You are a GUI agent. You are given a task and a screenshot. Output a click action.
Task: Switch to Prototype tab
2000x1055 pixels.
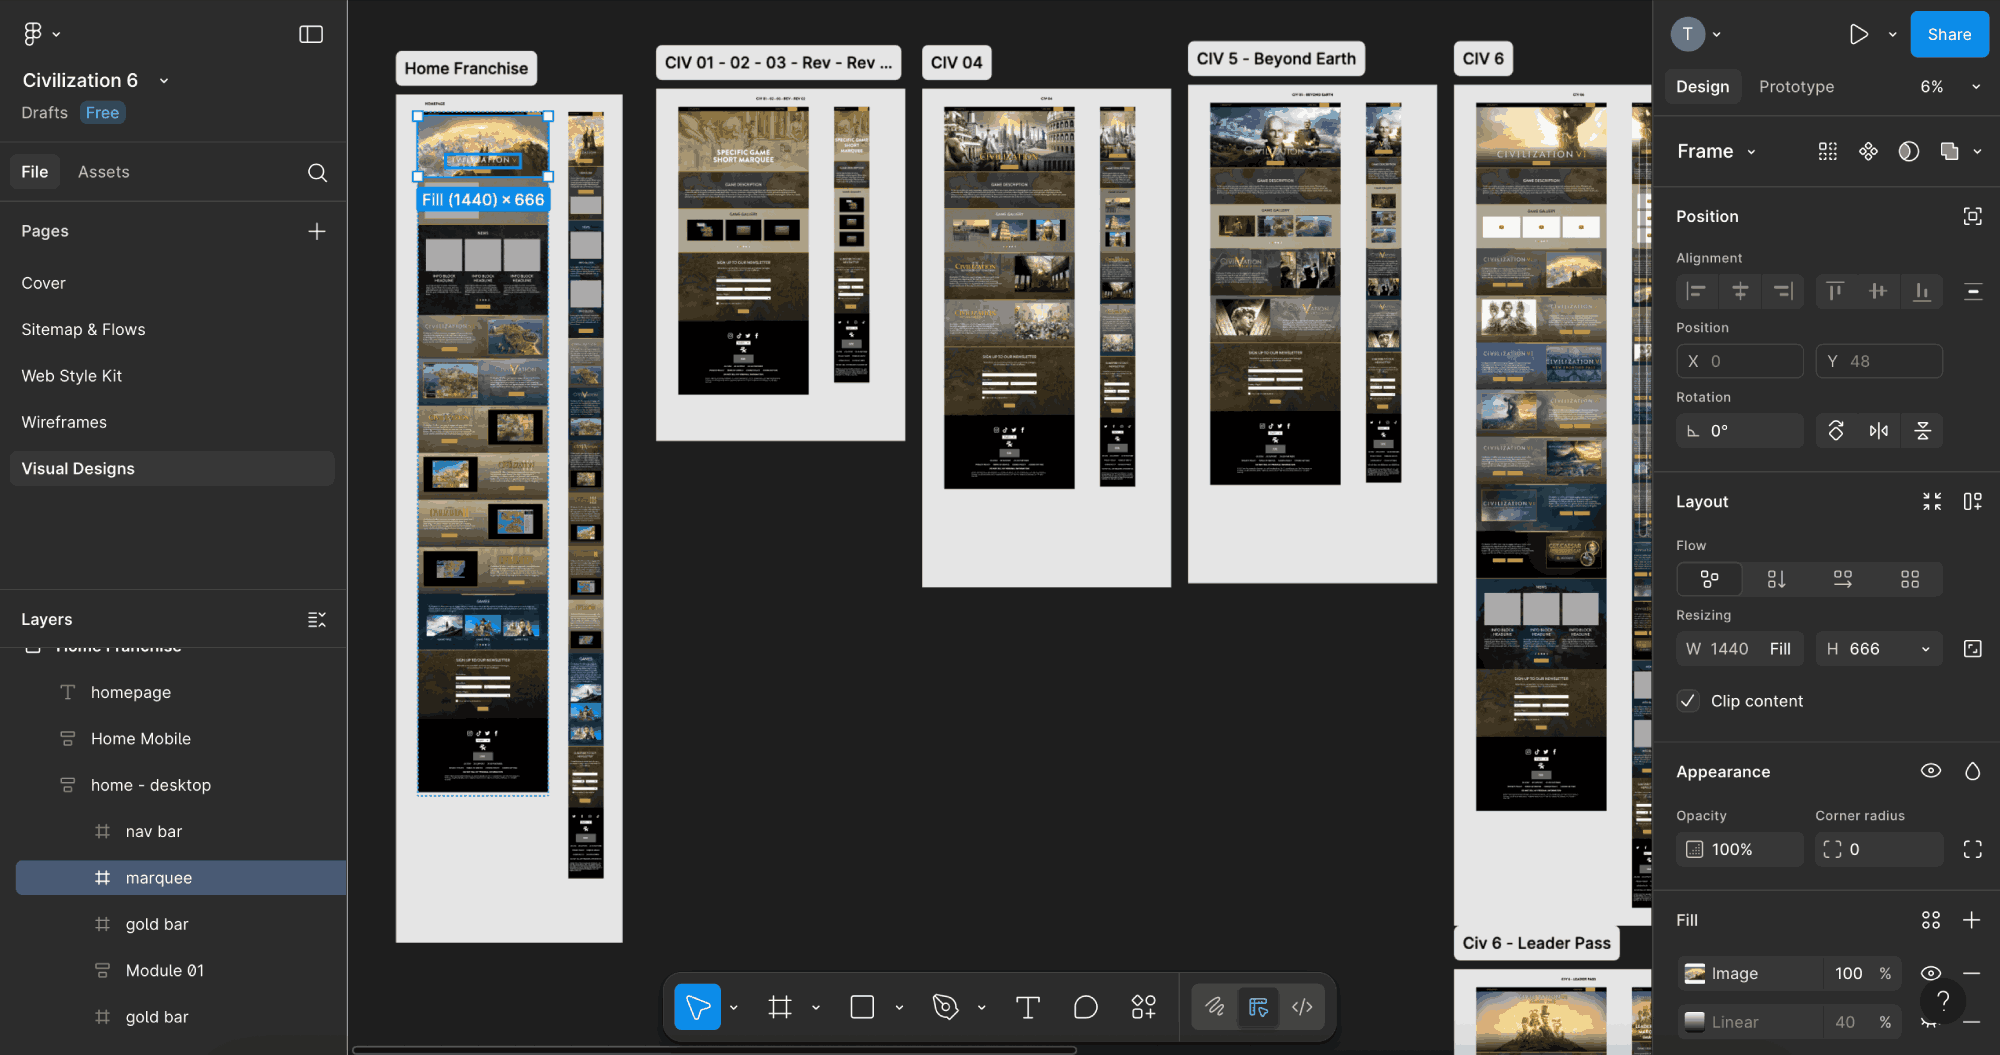click(1796, 87)
